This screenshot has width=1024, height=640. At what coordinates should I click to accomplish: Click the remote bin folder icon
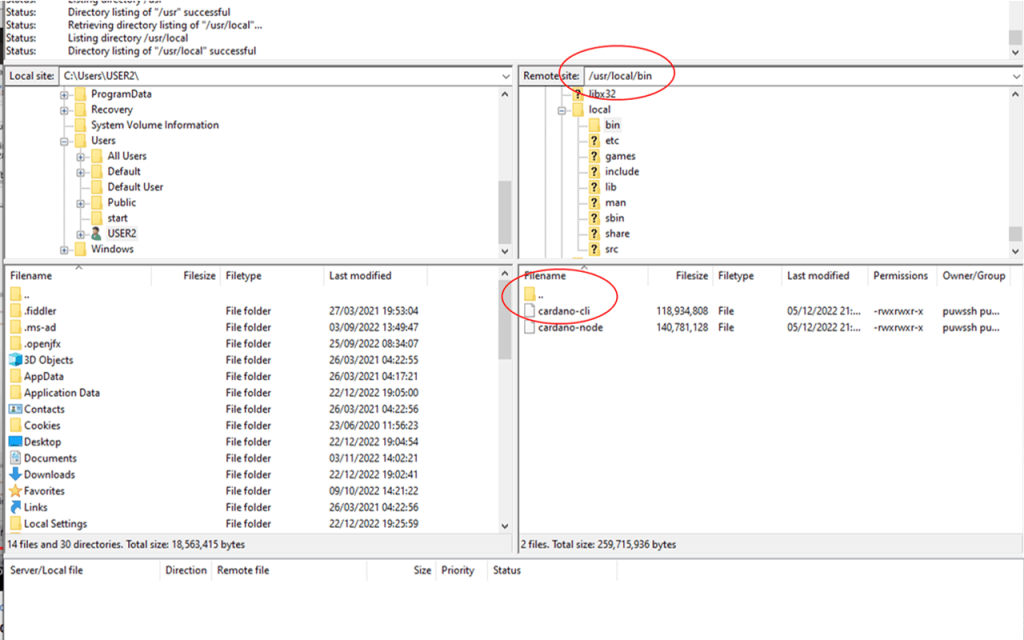click(594, 125)
